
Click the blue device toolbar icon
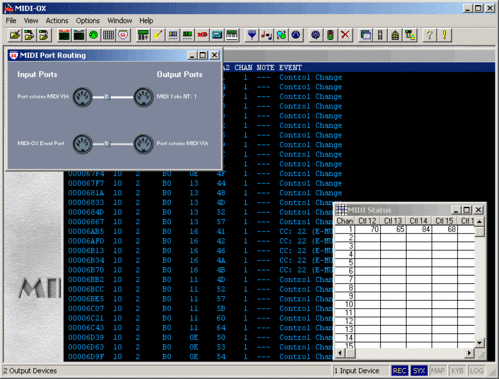coord(217,35)
